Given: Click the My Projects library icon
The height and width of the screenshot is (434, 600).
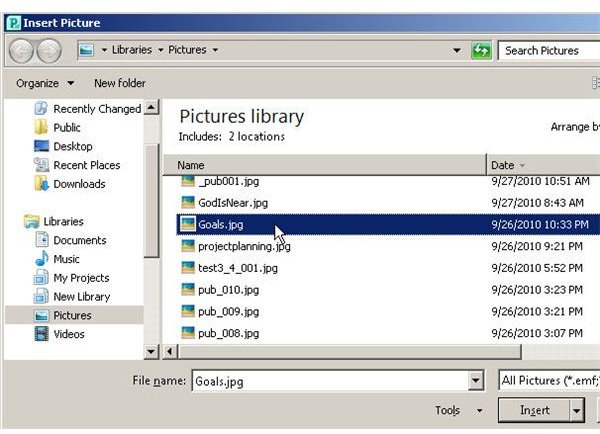Looking at the screenshot, I should pyautogui.click(x=41, y=277).
